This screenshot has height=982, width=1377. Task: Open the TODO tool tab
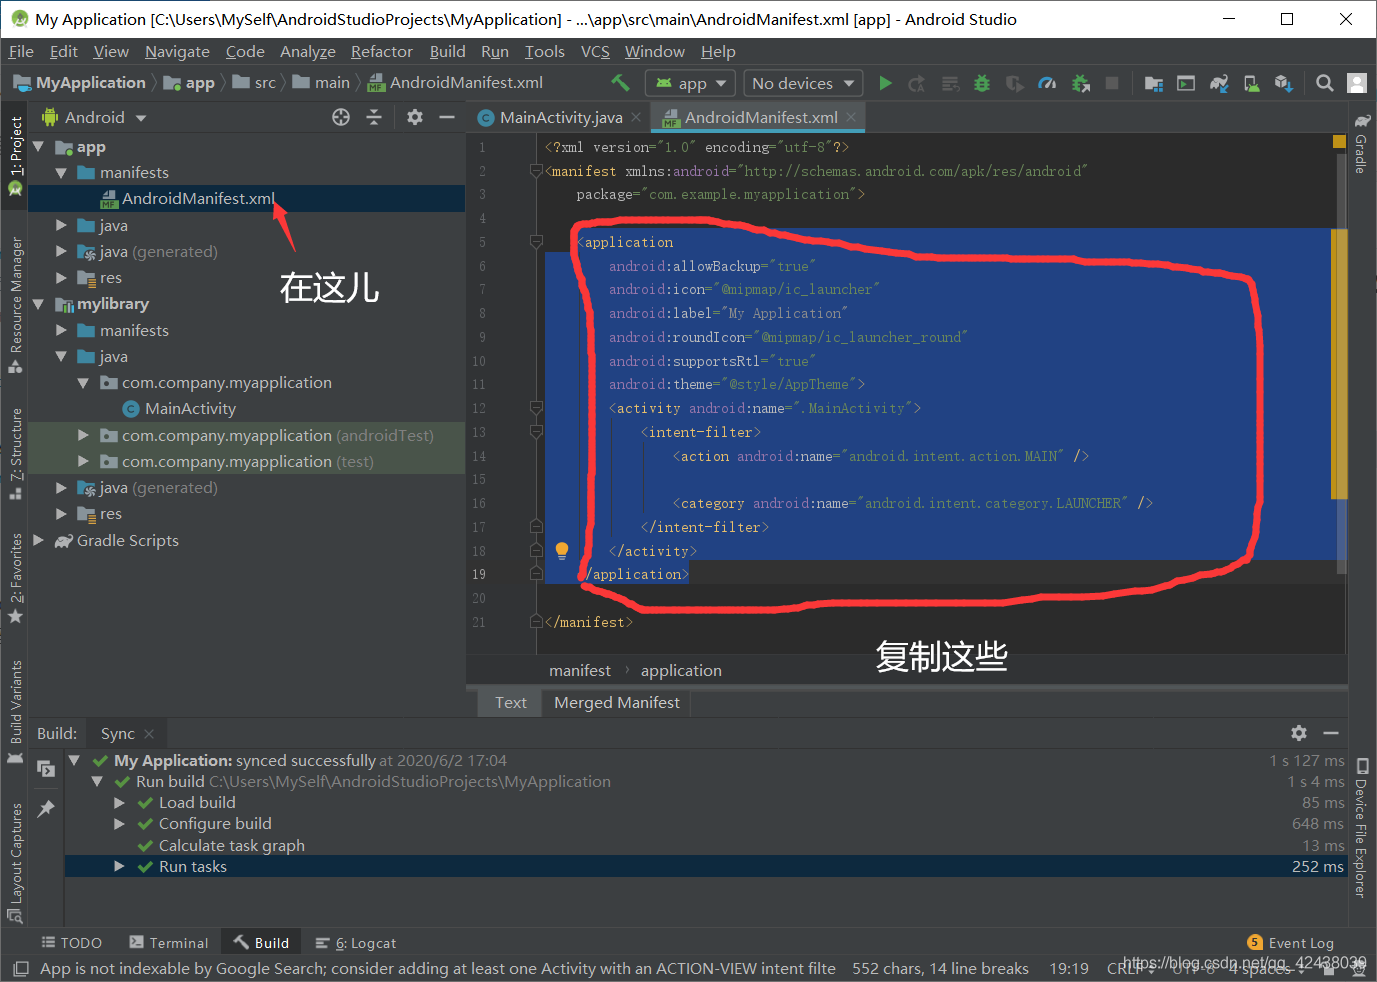[72, 943]
